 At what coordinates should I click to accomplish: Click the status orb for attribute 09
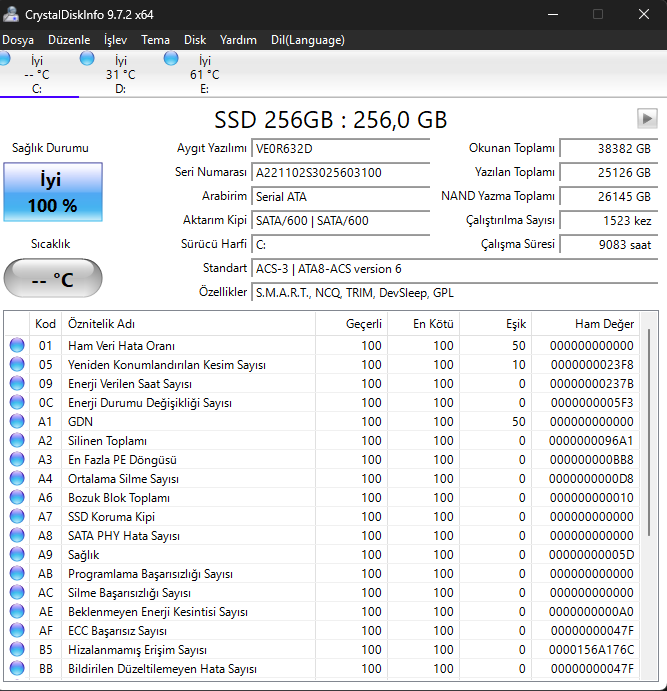click(17, 383)
